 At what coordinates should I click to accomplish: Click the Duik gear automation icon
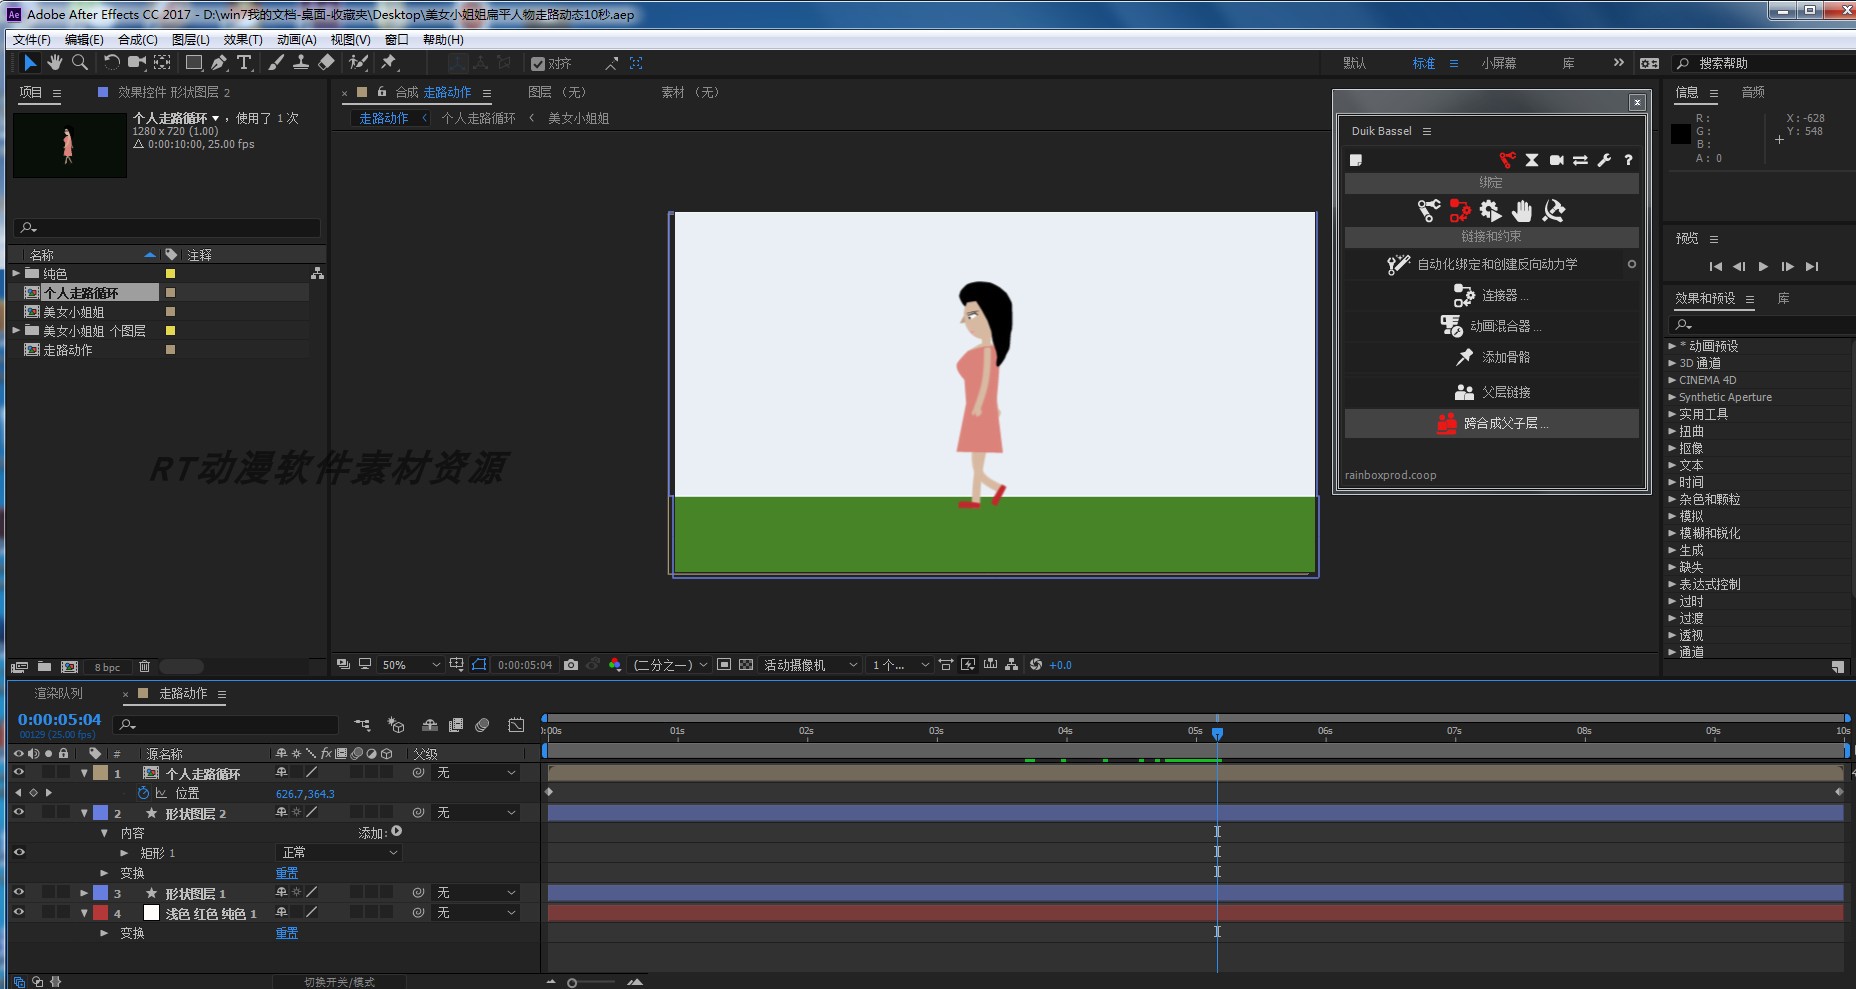[1490, 211]
